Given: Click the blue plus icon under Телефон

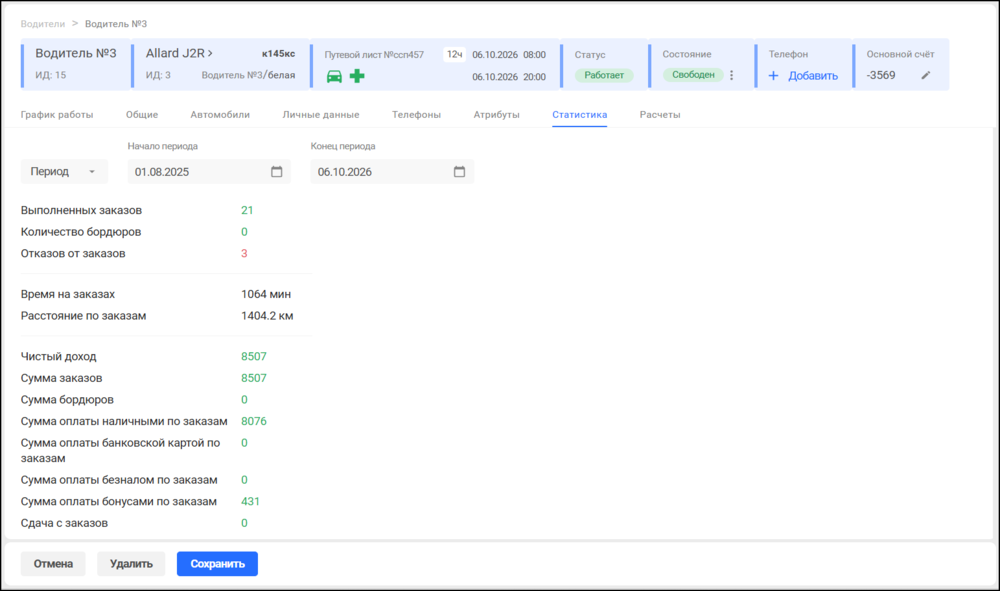Looking at the screenshot, I should coord(774,76).
